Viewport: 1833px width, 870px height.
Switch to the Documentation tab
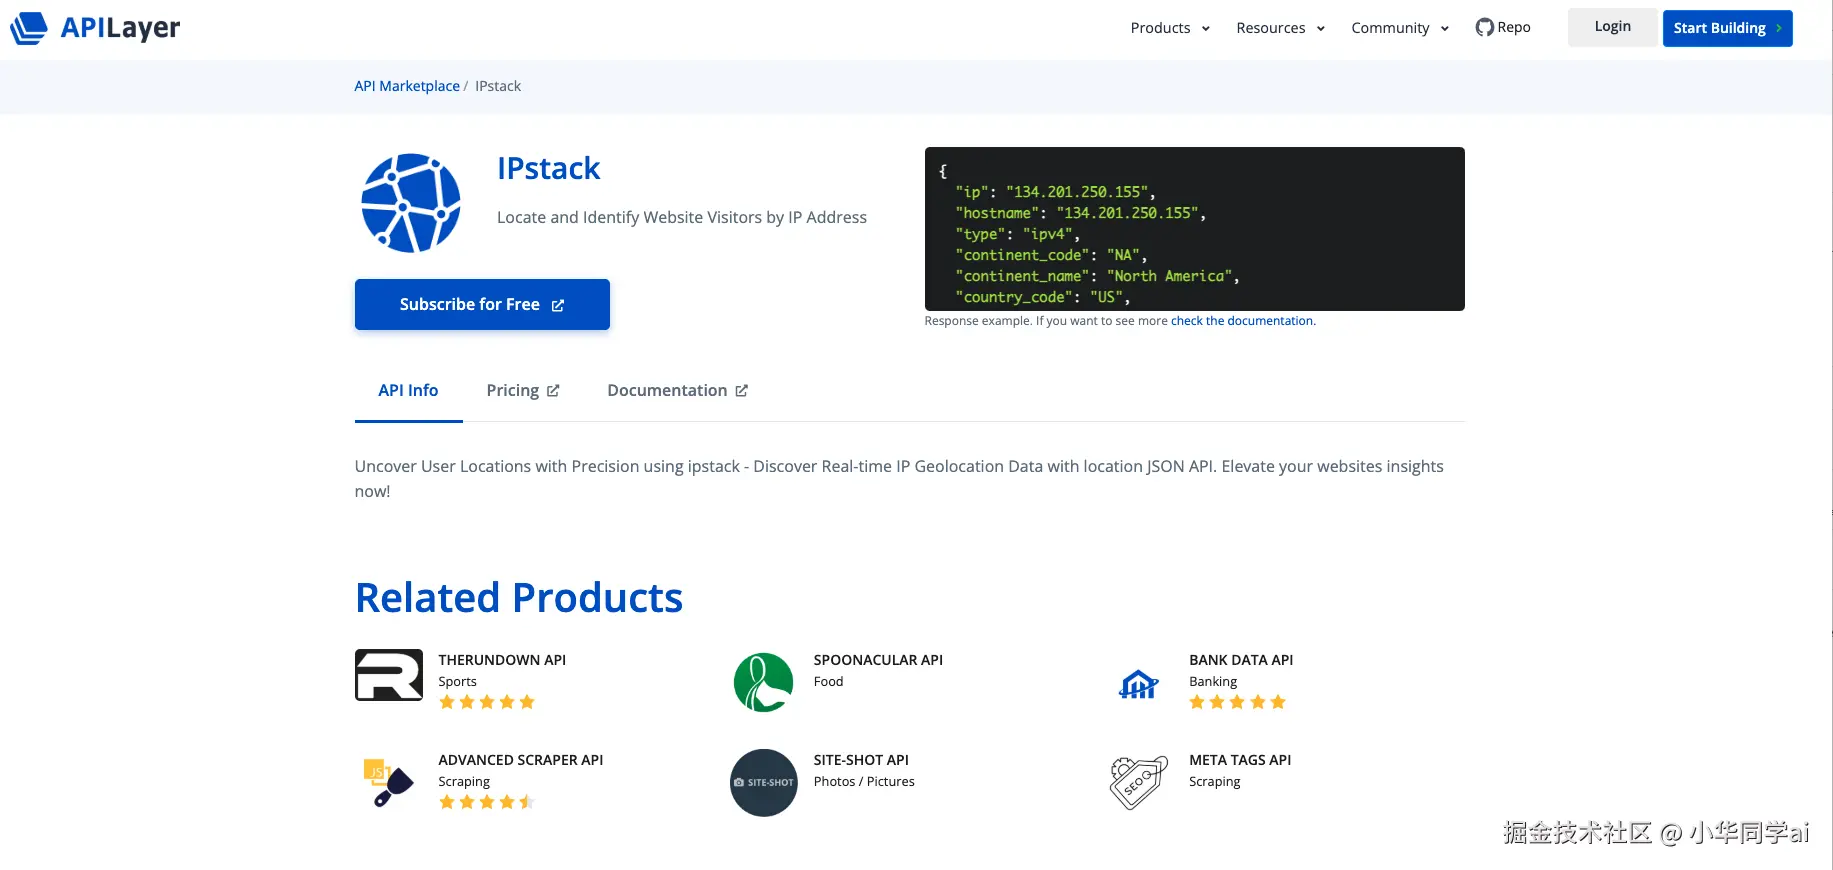tap(677, 390)
